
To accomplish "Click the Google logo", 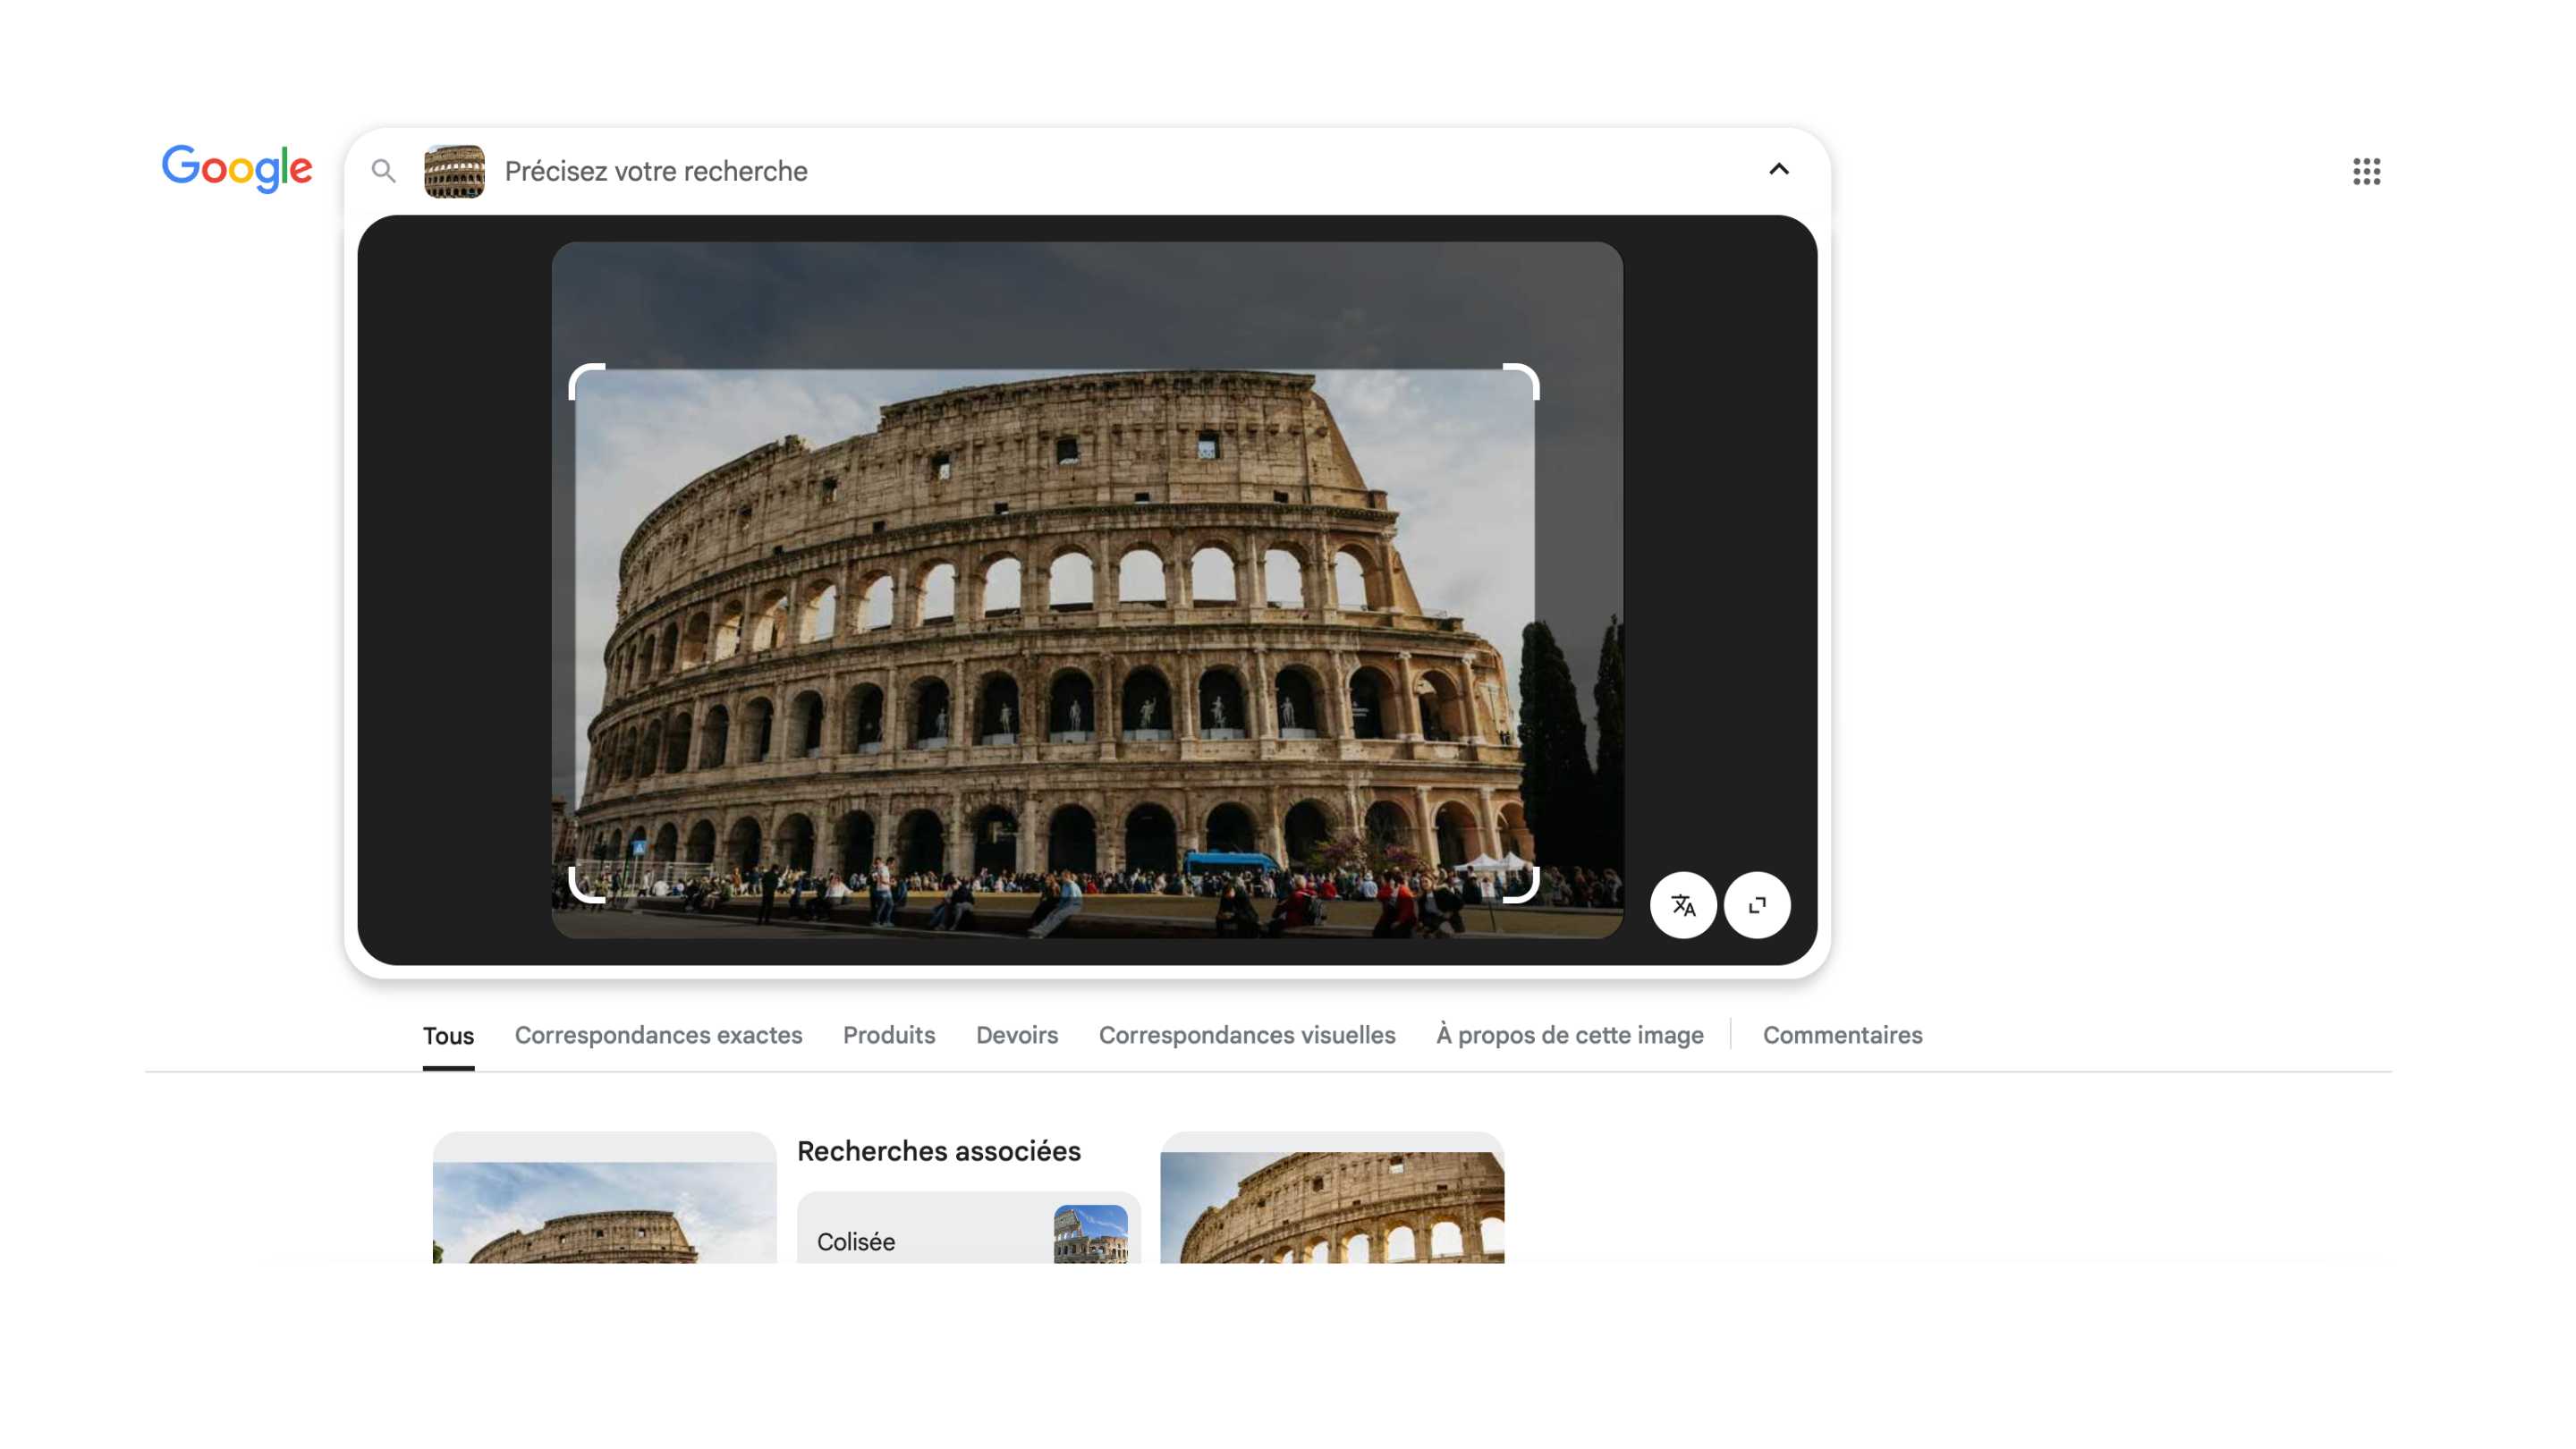I will click(237, 169).
